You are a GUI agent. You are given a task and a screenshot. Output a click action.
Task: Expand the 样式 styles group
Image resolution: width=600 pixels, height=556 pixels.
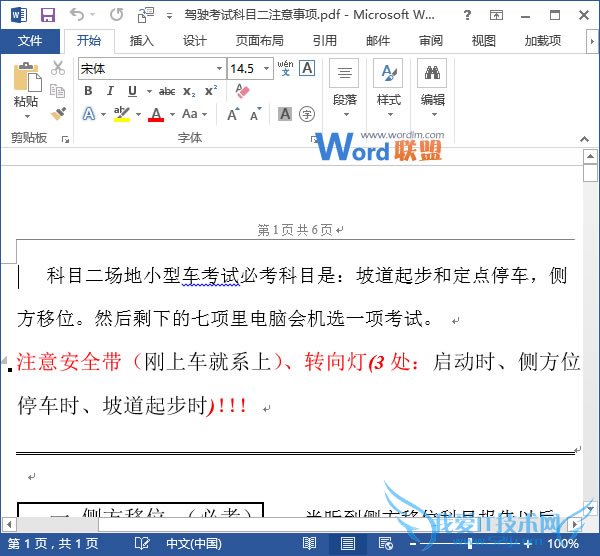click(388, 89)
